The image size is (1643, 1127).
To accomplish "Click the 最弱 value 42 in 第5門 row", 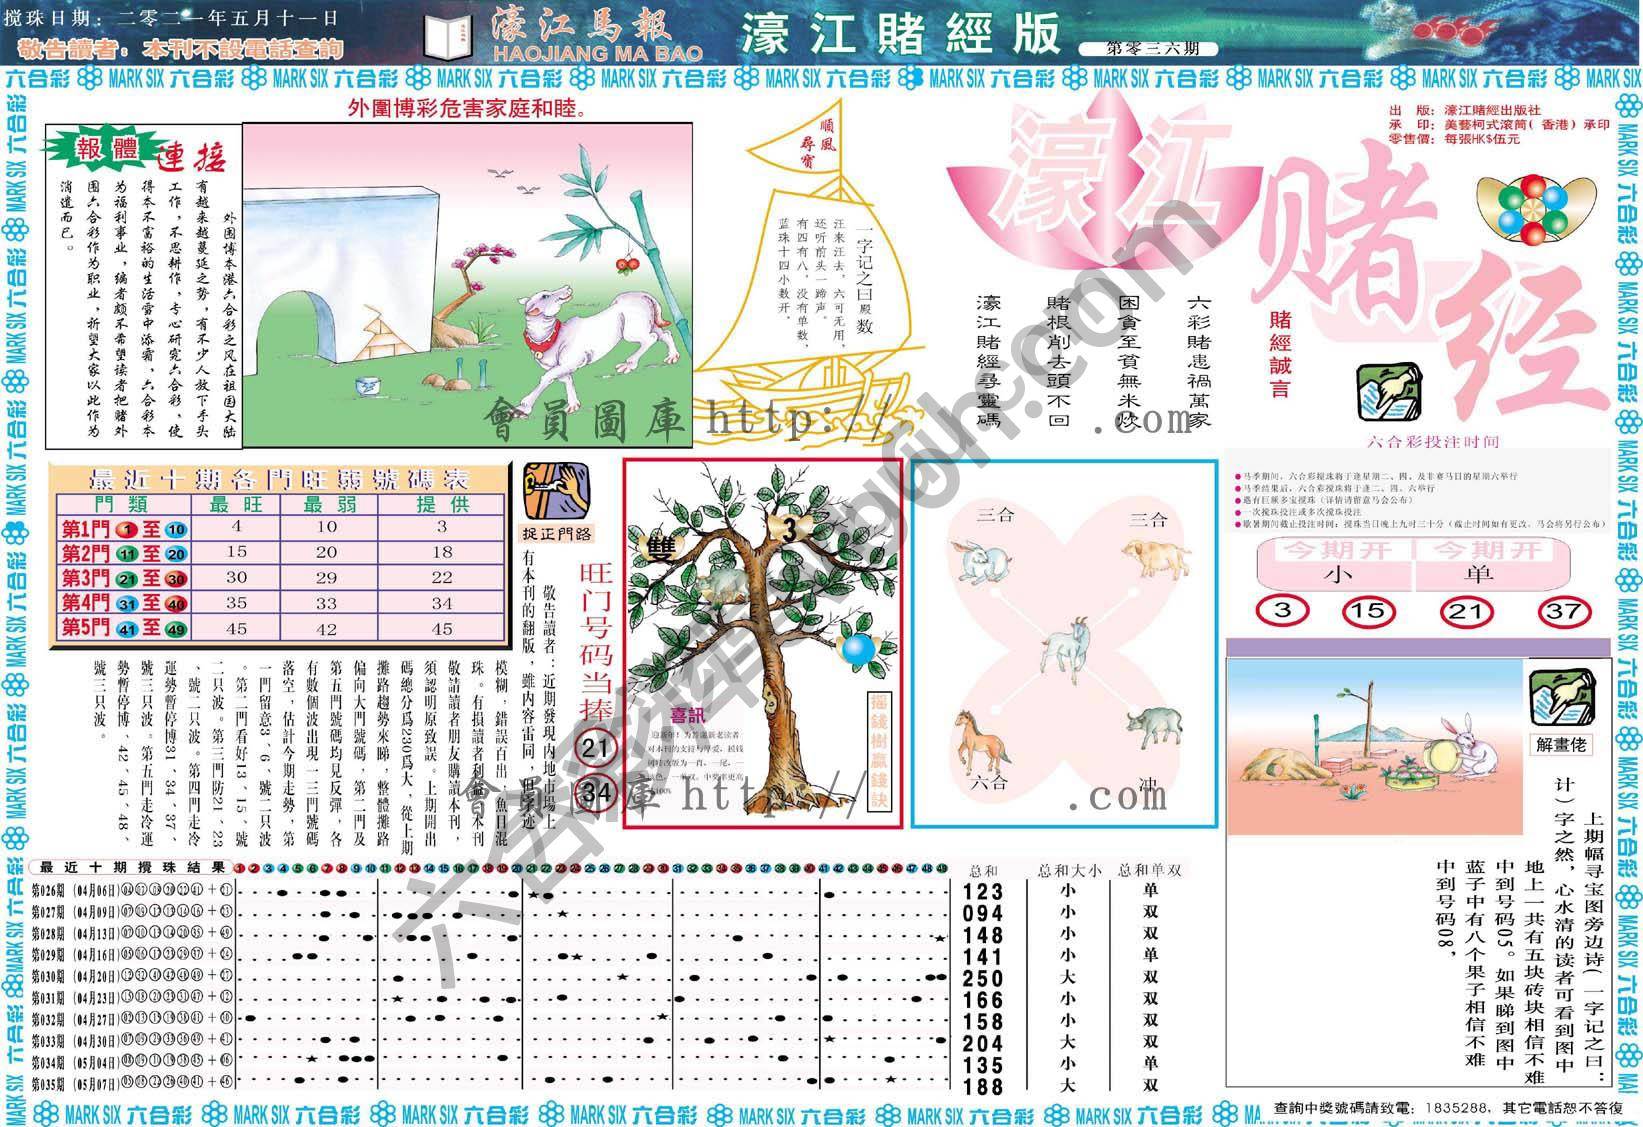I will pyautogui.click(x=327, y=629).
